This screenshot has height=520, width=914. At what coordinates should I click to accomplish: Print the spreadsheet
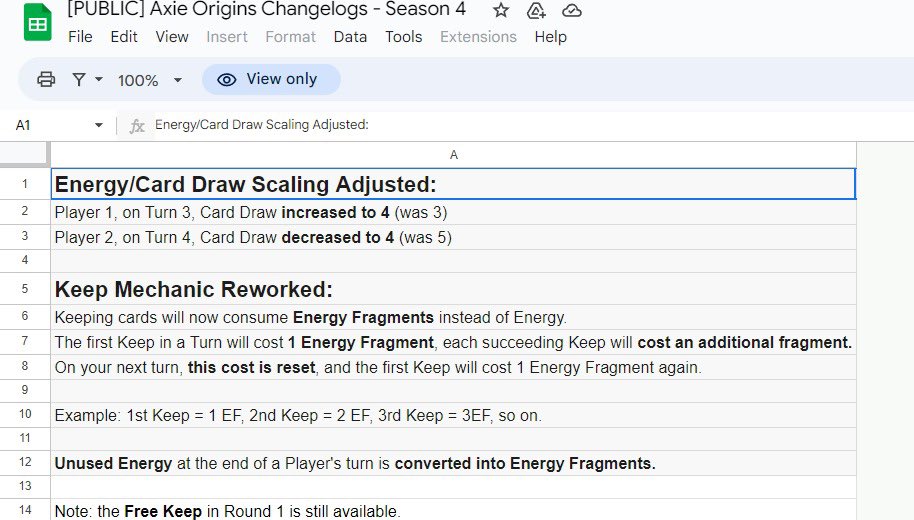[x=46, y=79]
